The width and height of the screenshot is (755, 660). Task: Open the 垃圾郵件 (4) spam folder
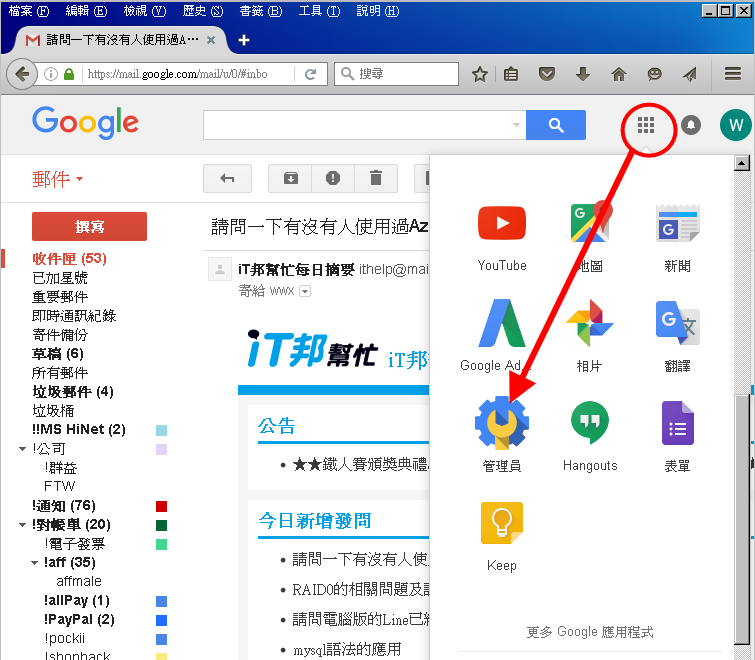(x=73, y=392)
